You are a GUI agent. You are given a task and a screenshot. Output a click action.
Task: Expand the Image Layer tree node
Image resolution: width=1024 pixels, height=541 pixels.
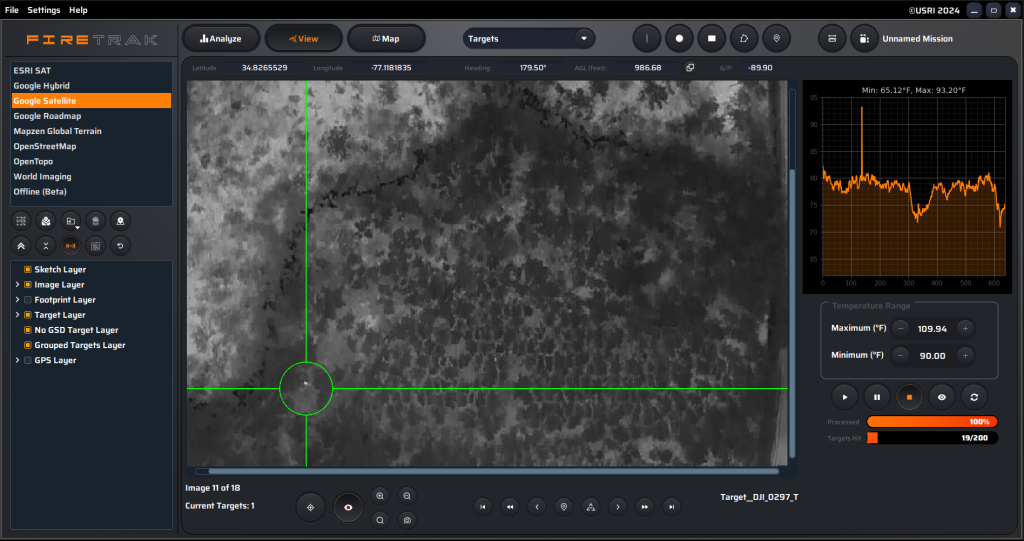click(x=16, y=285)
